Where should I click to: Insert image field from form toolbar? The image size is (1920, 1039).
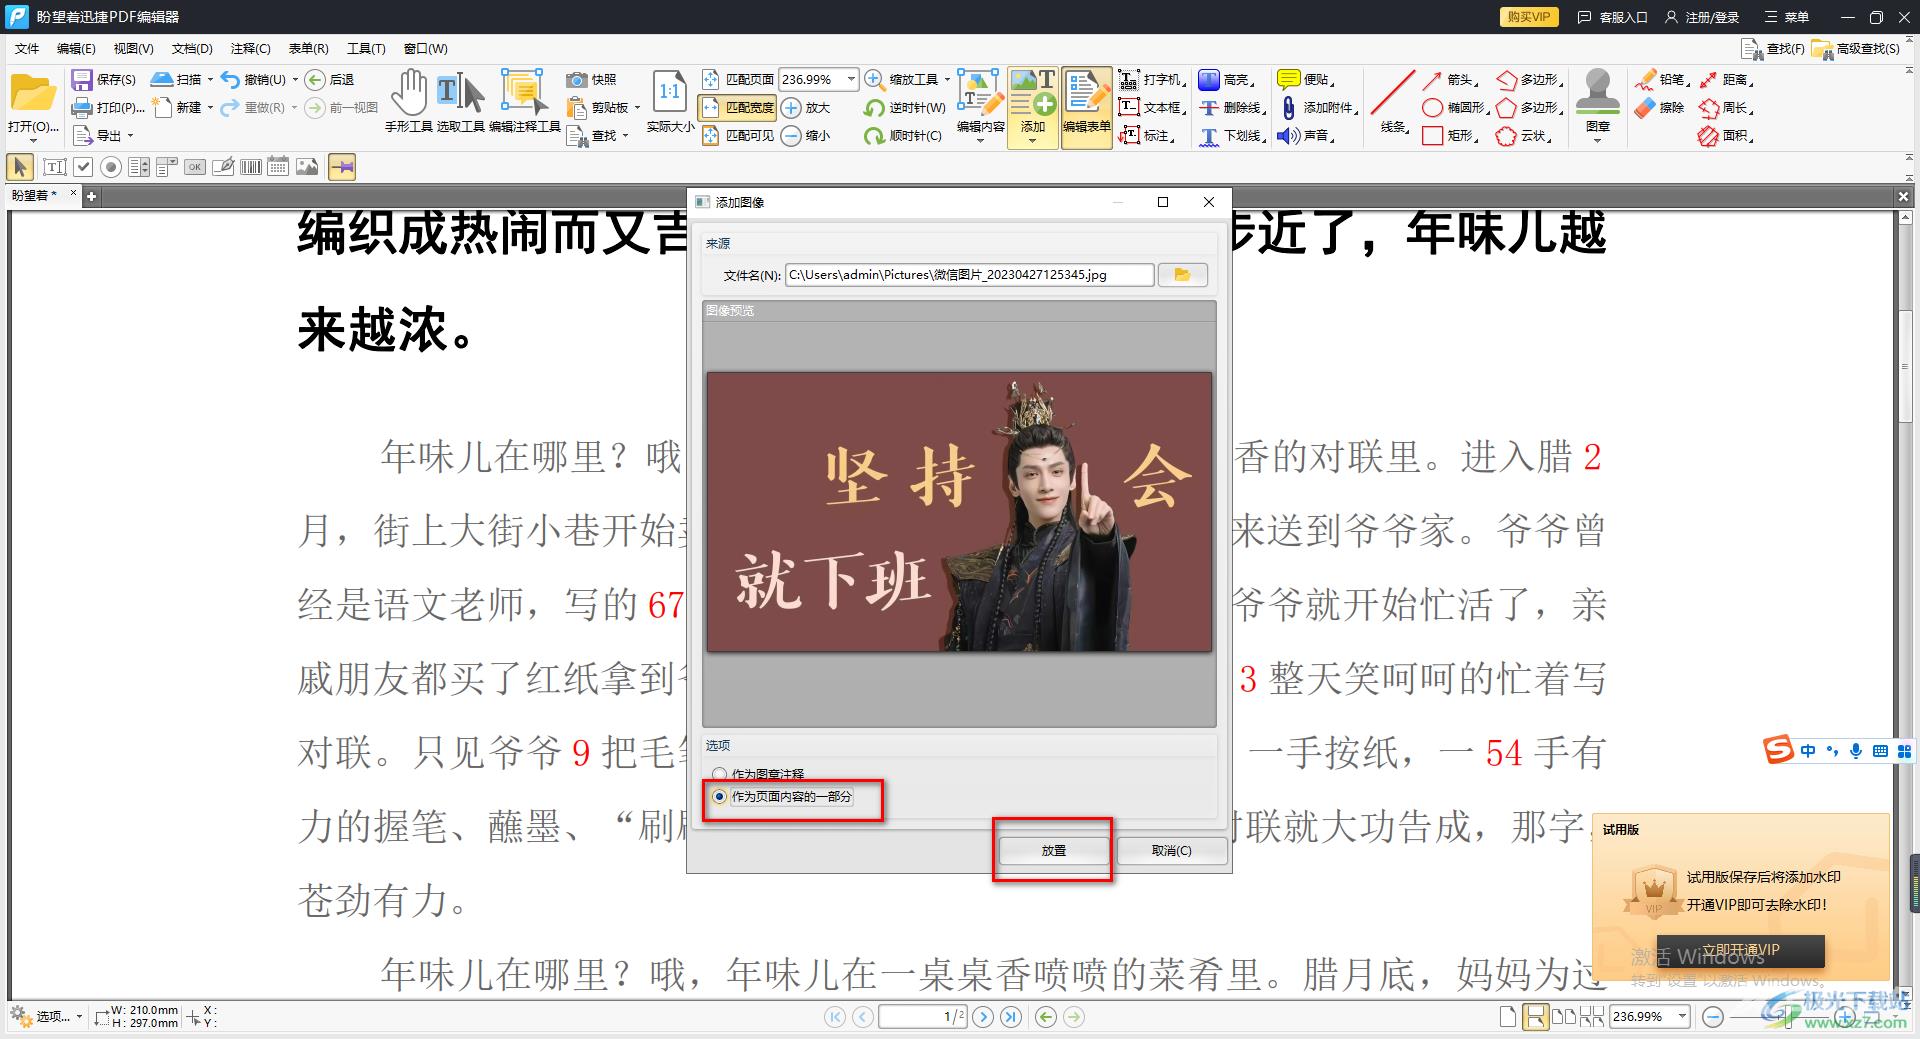307,167
